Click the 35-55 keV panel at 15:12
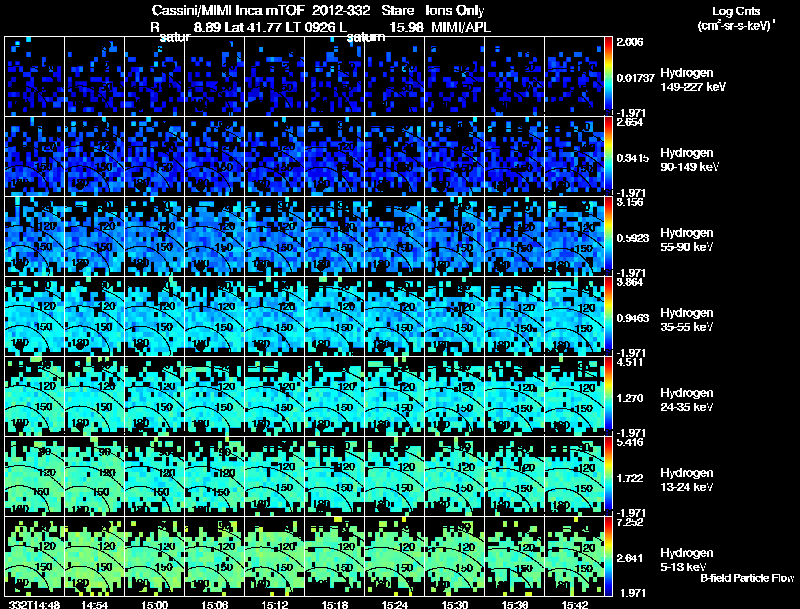The width and height of the screenshot is (800, 609). (274, 316)
